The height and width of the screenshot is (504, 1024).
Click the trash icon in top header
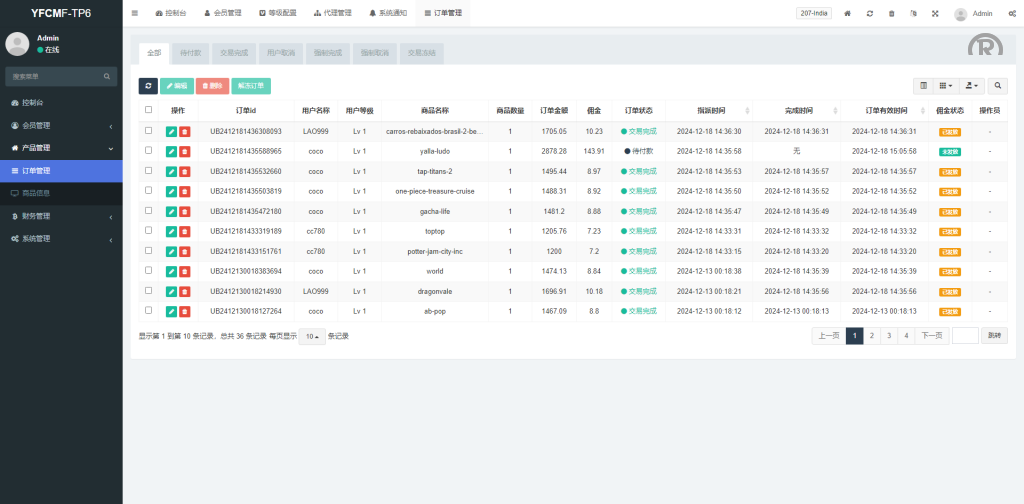[891, 14]
